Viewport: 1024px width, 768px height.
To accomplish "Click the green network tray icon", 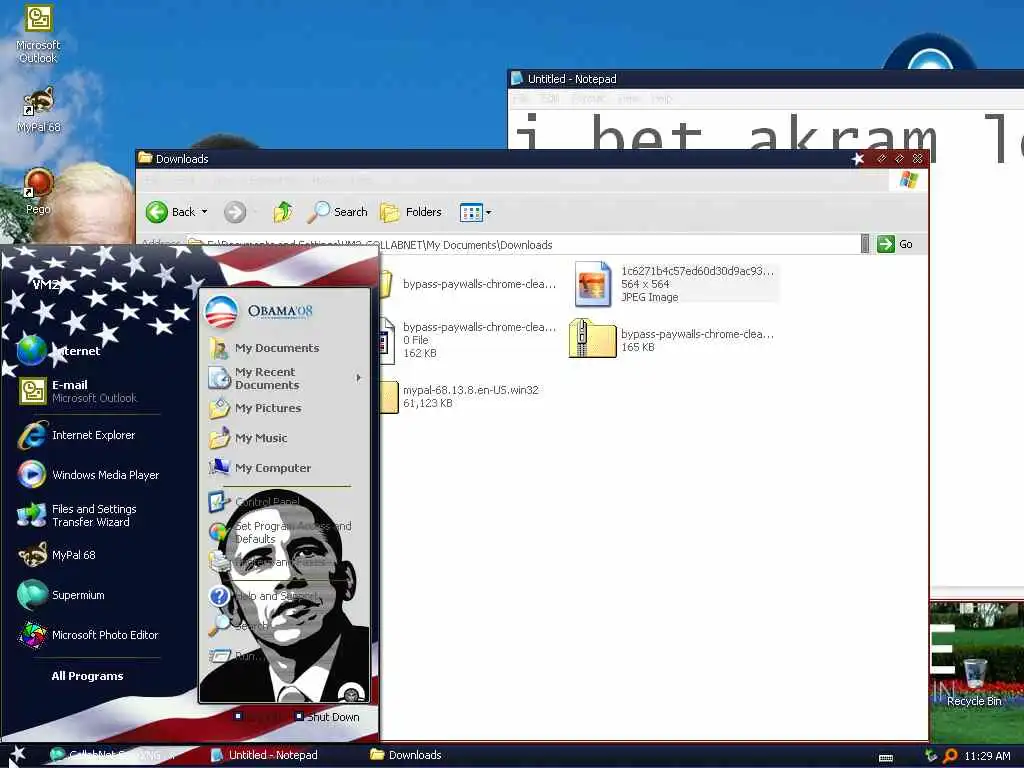I will tap(931, 756).
